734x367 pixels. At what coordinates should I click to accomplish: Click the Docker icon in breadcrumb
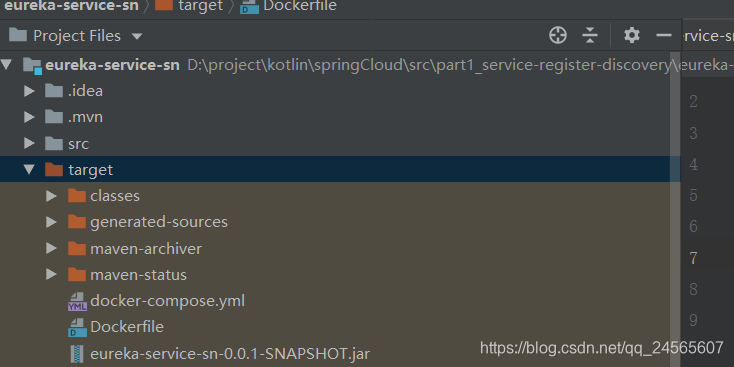(250, 7)
